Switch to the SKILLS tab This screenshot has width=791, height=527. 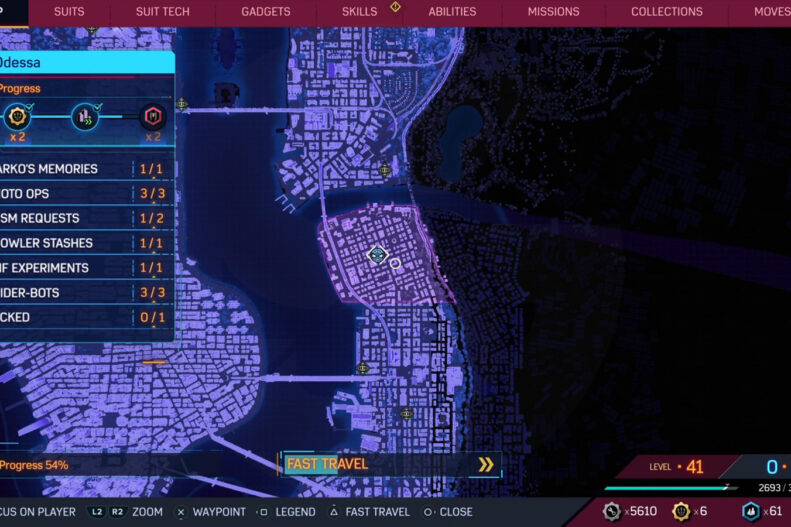(x=359, y=12)
